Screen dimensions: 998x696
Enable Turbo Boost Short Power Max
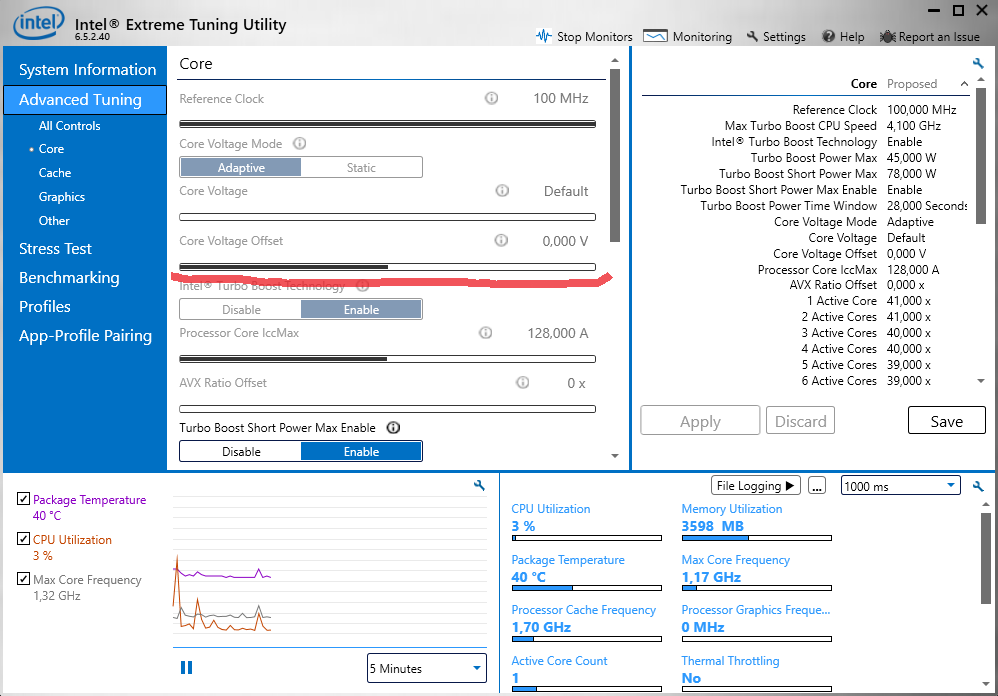[x=361, y=451]
